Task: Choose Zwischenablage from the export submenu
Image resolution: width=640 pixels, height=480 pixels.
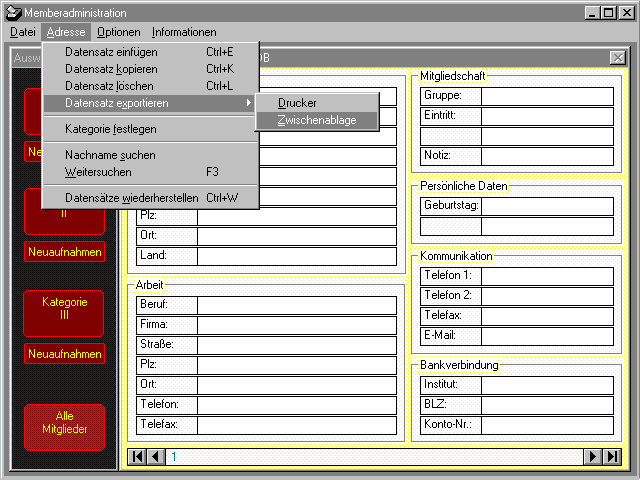Action: click(x=317, y=120)
